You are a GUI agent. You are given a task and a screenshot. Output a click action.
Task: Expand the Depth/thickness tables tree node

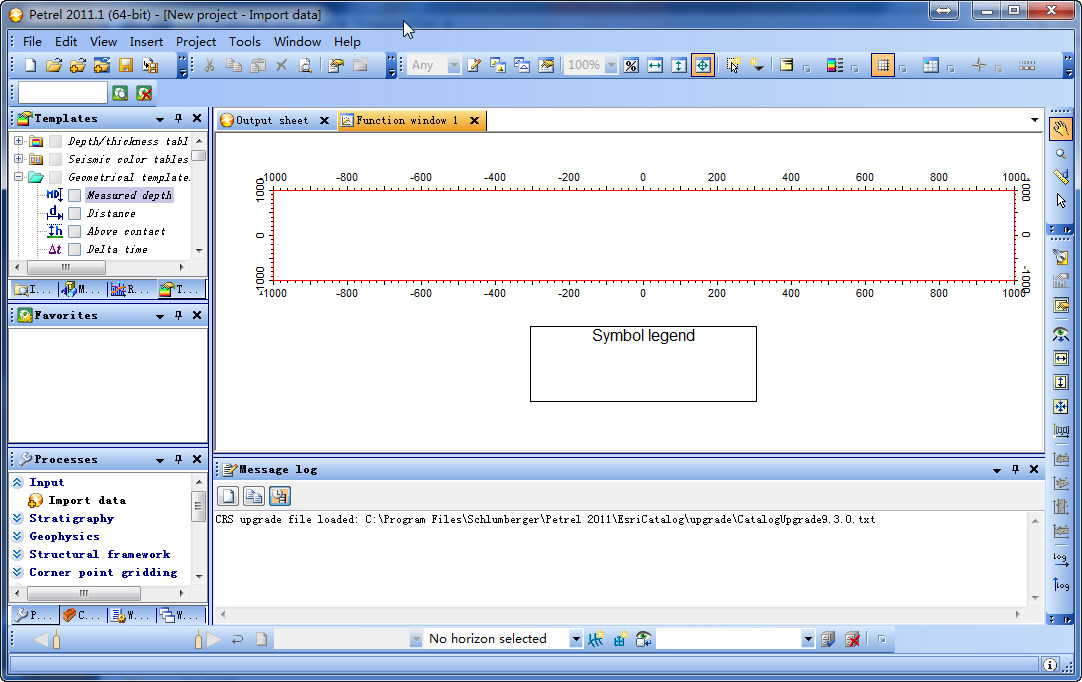19,141
